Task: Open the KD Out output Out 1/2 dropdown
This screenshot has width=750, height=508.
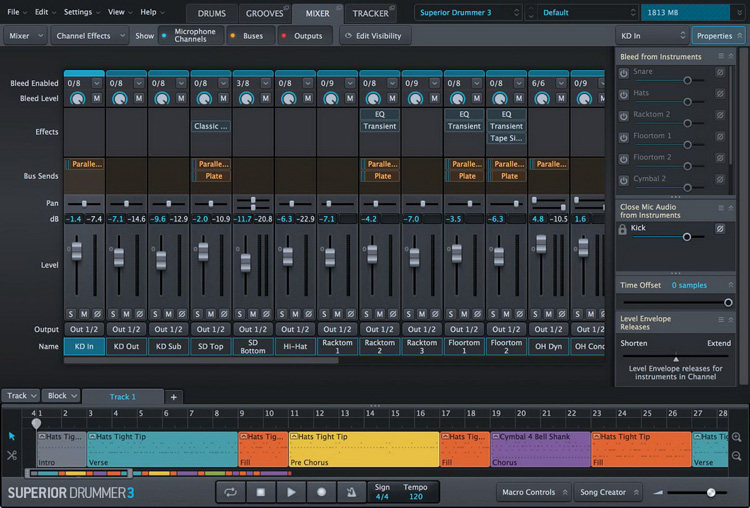Action: 126,329
